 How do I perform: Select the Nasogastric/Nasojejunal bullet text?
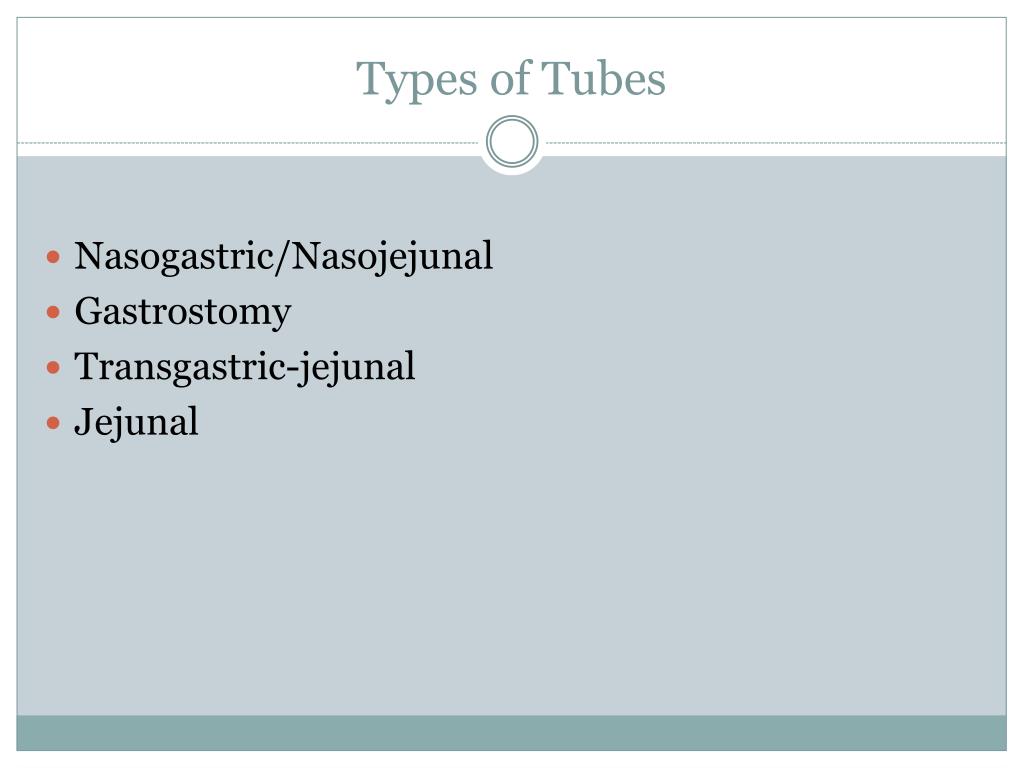pyautogui.click(x=283, y=257)
